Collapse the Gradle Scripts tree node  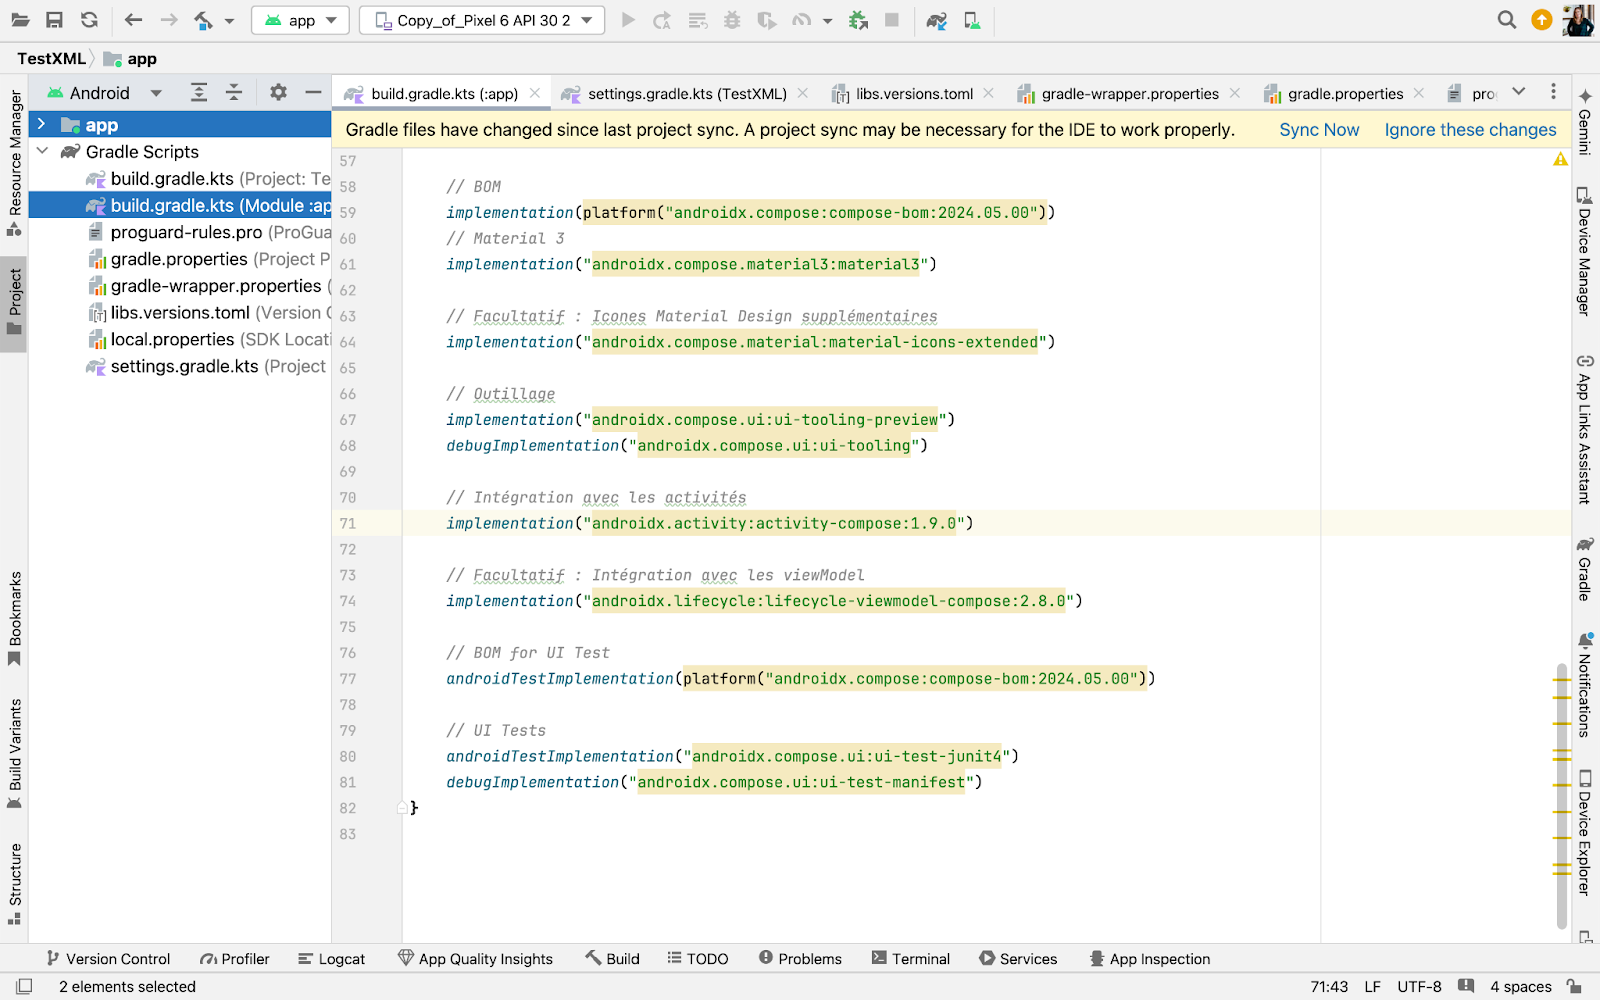[42, 151]
